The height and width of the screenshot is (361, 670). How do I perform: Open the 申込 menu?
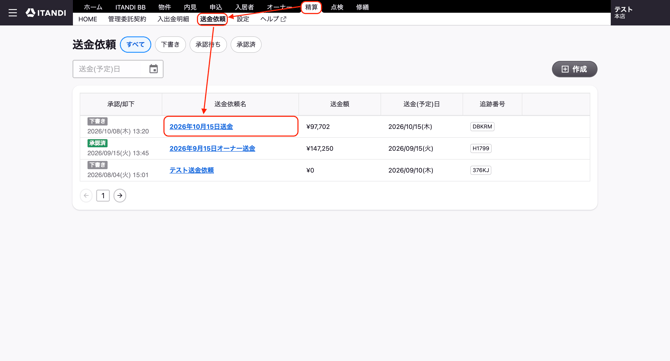pos(216,7)
